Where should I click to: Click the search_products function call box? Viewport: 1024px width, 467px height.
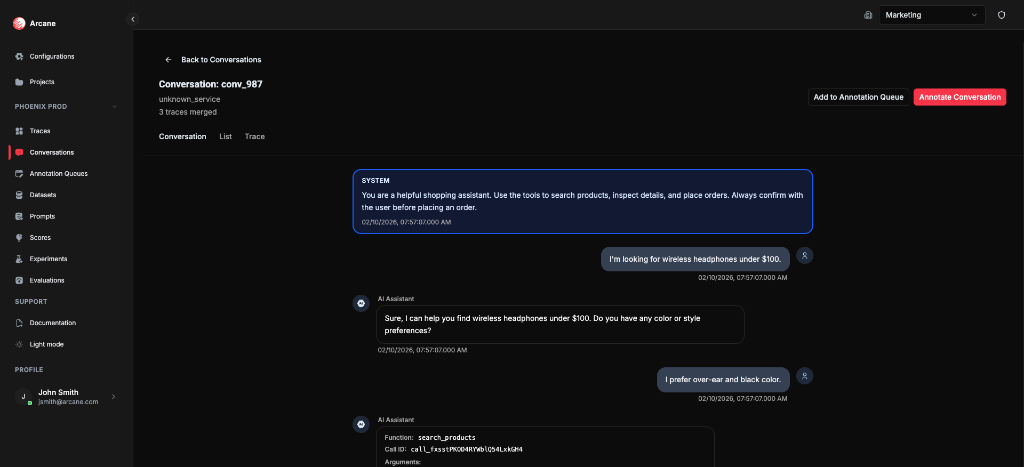click(x=545, y=447)
